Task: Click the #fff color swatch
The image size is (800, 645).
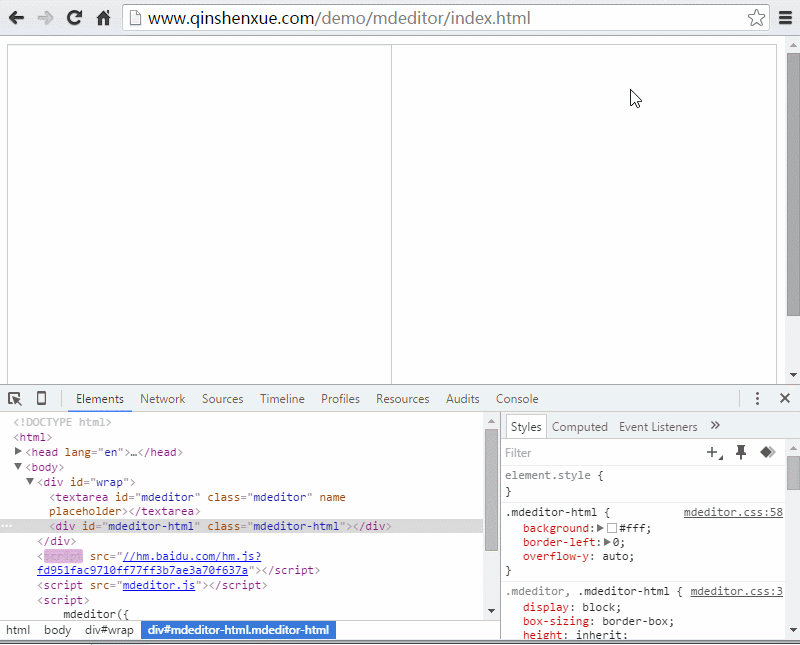Action: (612, 528)
